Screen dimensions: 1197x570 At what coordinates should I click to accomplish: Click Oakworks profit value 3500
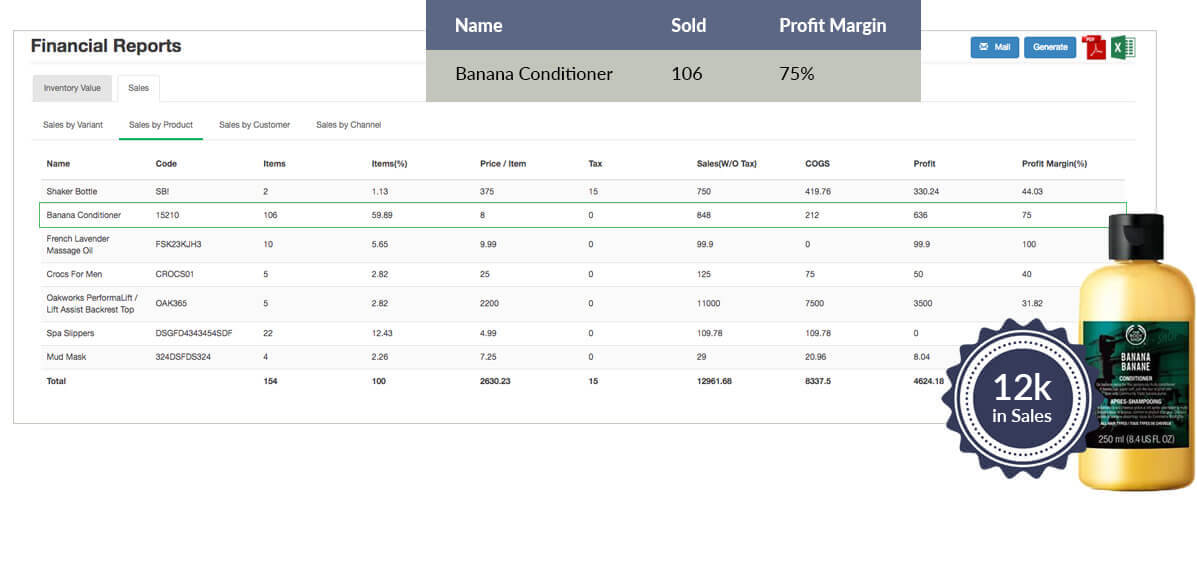pos(924,303)
